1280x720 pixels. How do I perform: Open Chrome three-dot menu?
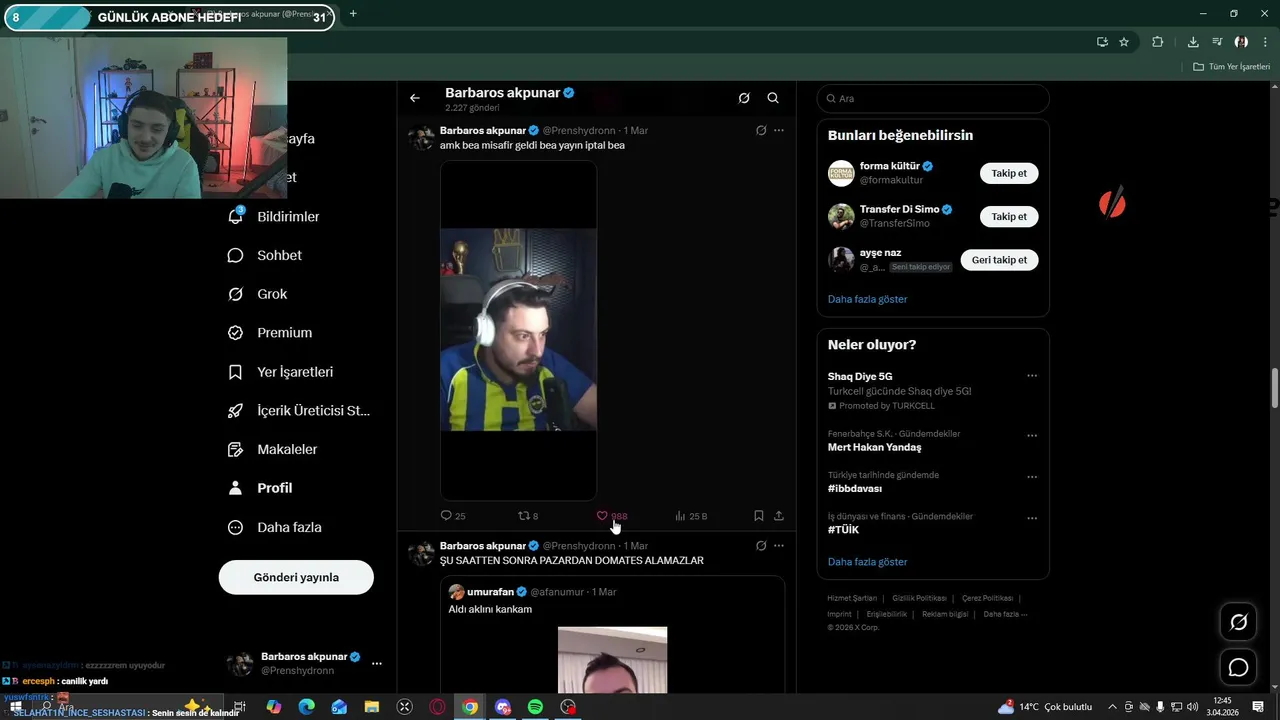tap(1265, 42)
